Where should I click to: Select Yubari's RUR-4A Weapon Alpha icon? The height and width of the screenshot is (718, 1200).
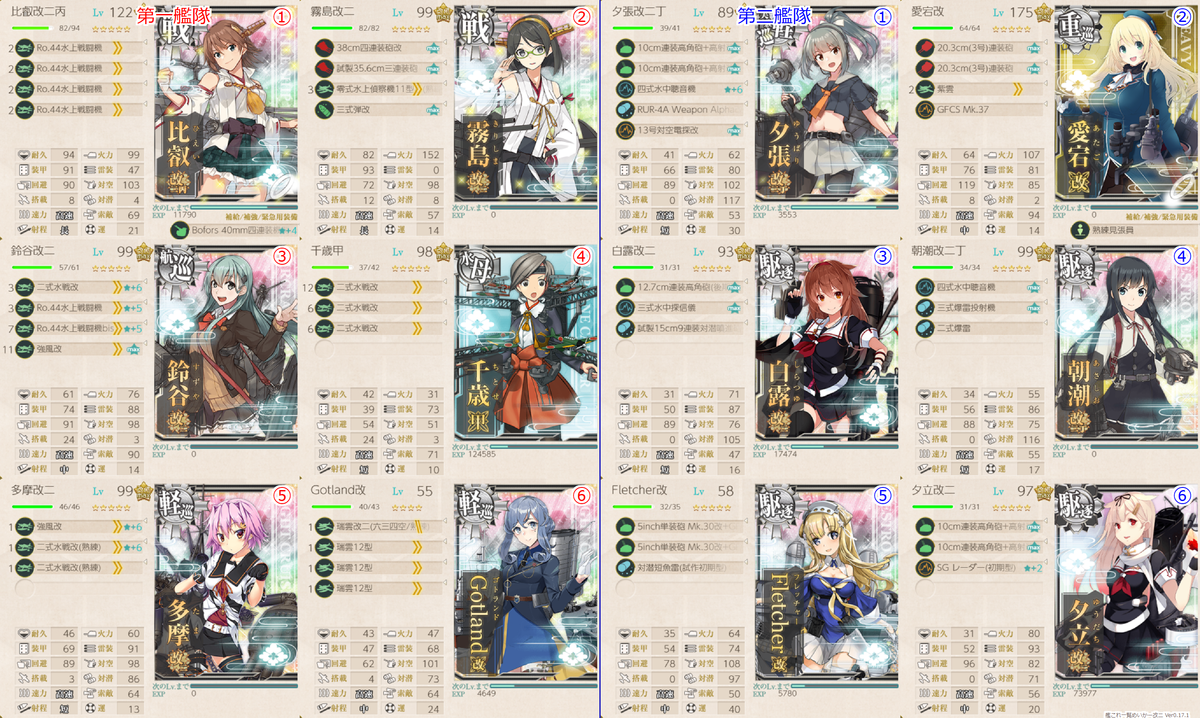point(623,108)
